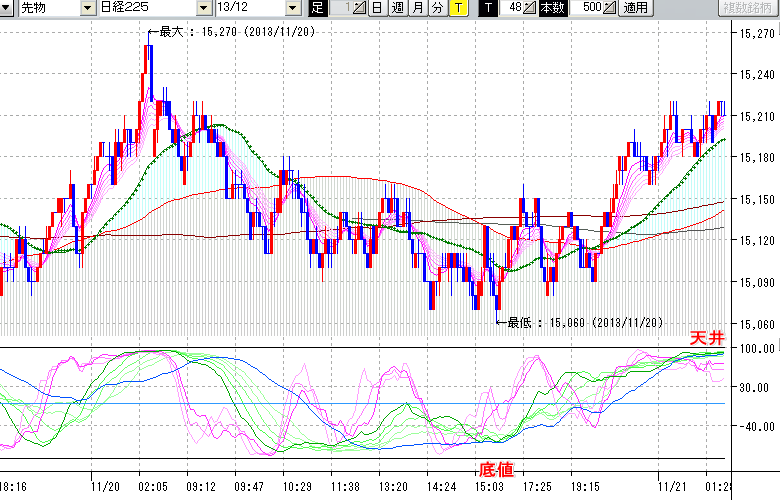Screen dimensions: 780x500
Task: Click the 適用 apply button
Action: point(635,8)
